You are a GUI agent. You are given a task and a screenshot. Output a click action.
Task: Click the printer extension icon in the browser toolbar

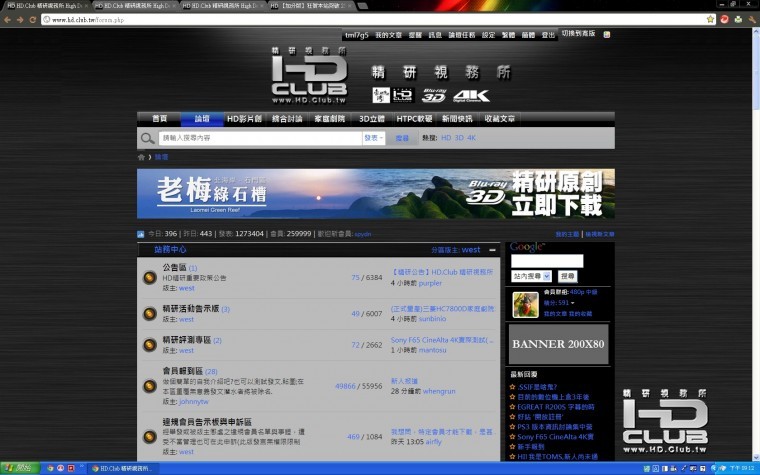pos(738,19)
